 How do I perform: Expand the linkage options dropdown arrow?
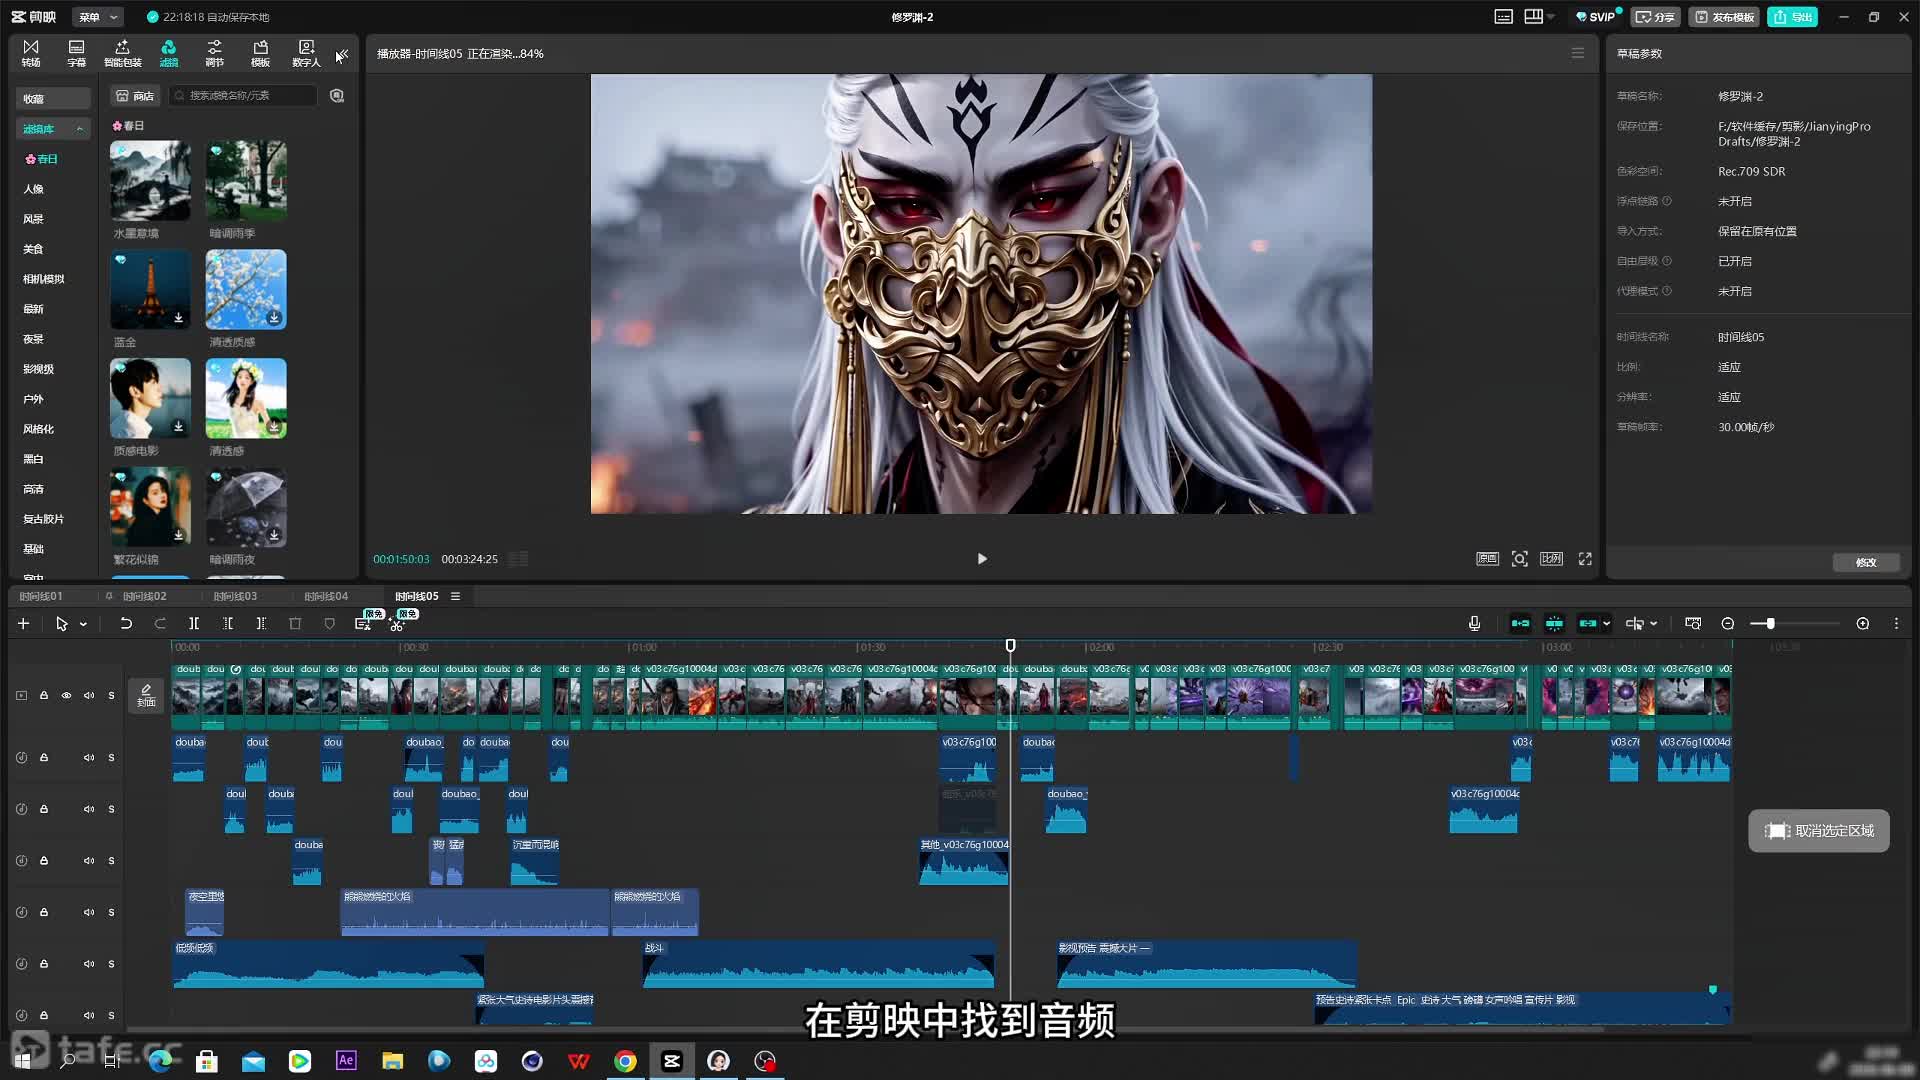pos(1606,624)
